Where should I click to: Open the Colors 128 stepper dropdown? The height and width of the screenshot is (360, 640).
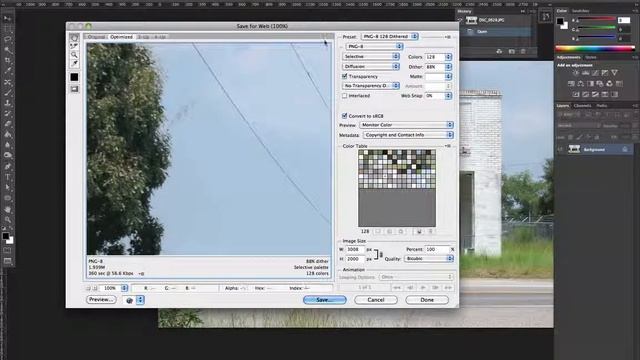click(x=449, y=57)
